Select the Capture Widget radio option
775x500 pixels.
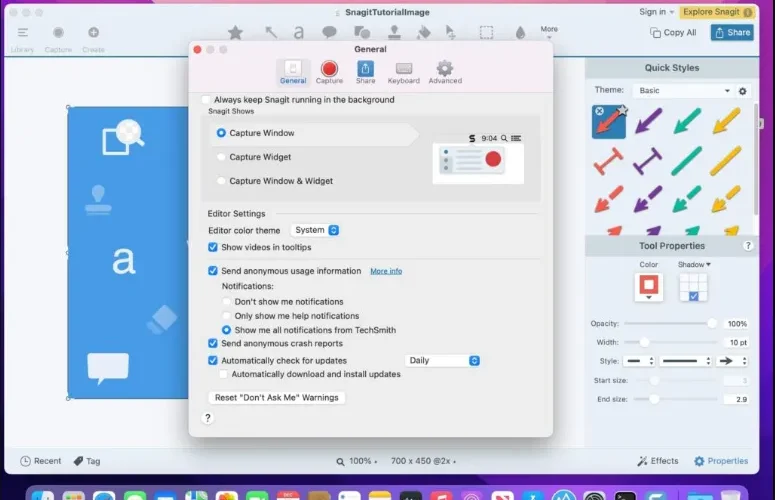[221, 157]
